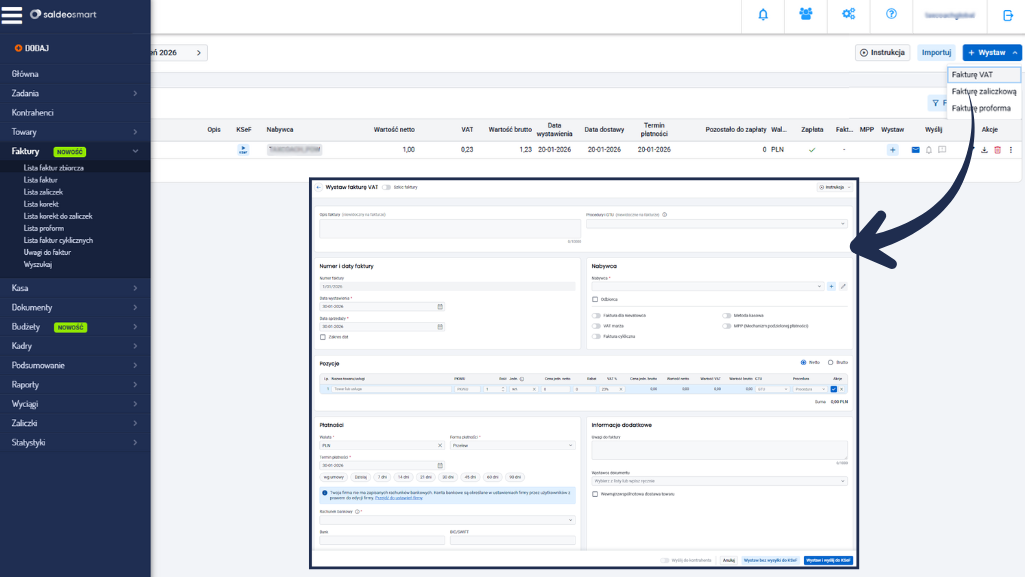Image resolution: width=1025 pixels, height=577 pixels.
Task: Click the logout icon in top right
Action: 1007,15
